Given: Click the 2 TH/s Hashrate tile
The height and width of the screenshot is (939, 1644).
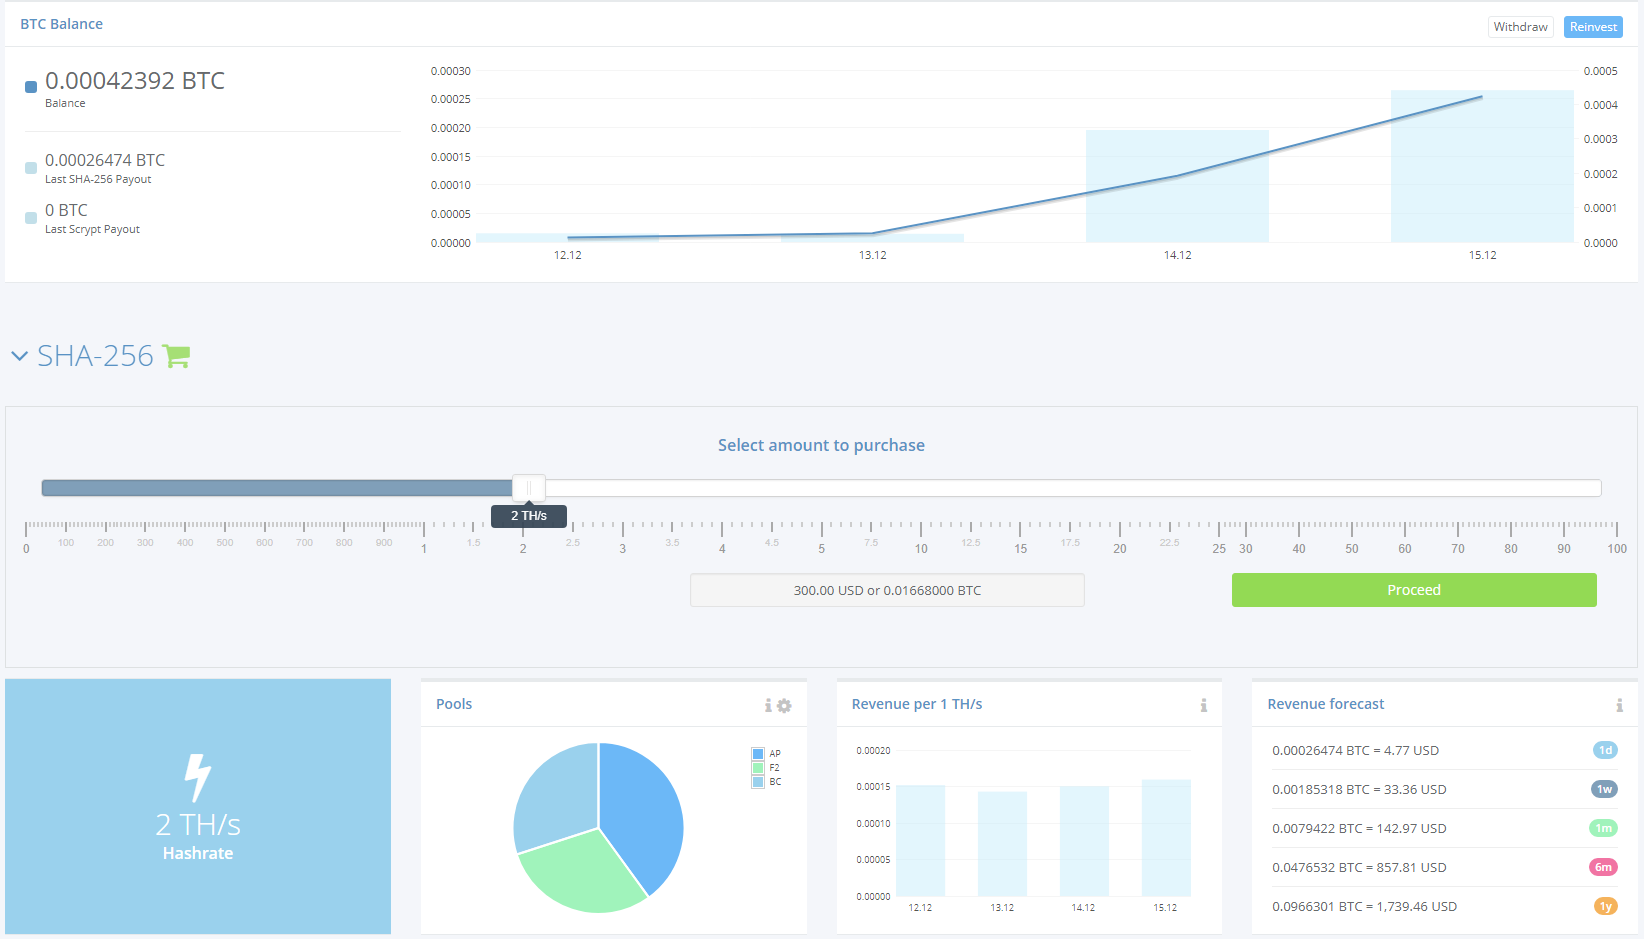Looking at the screenshot, I should pos(198,806).
